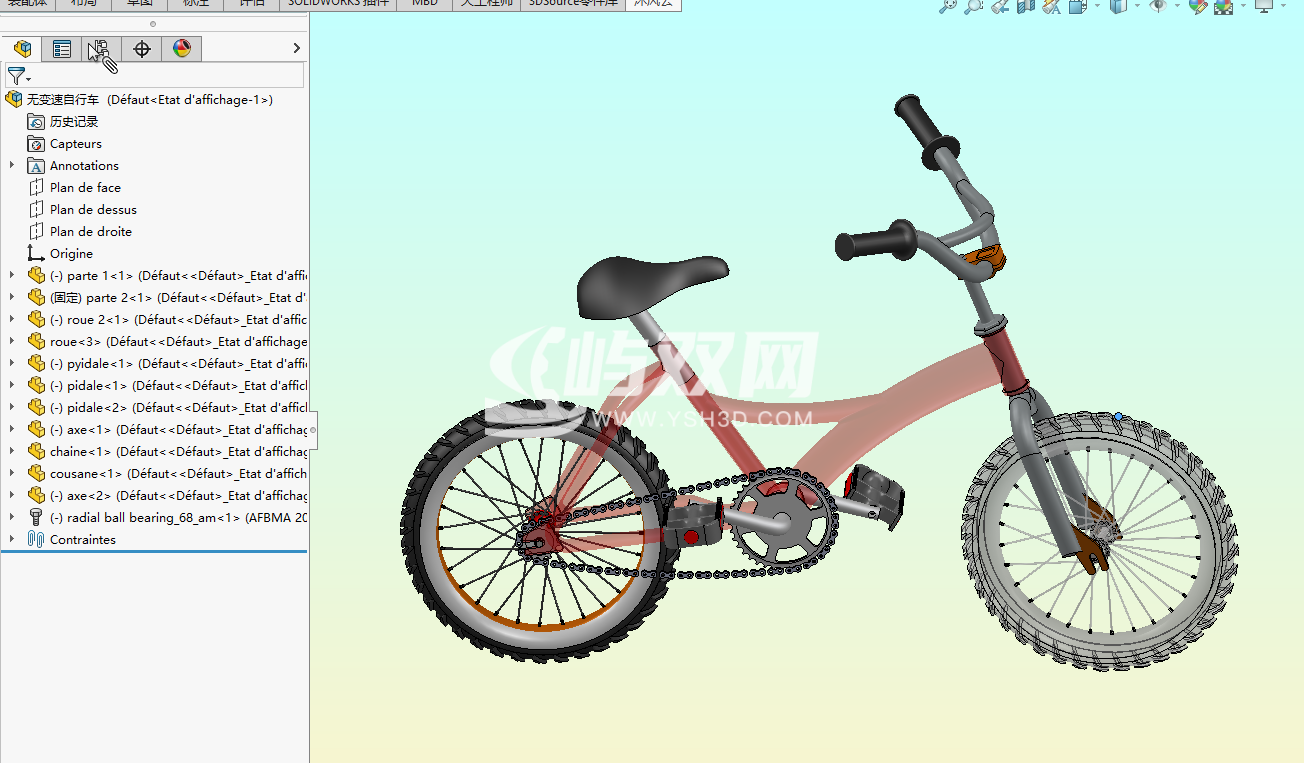
Task: Toggle the Section View tool
Action: pyautogui.click(x=1026, y=6)
